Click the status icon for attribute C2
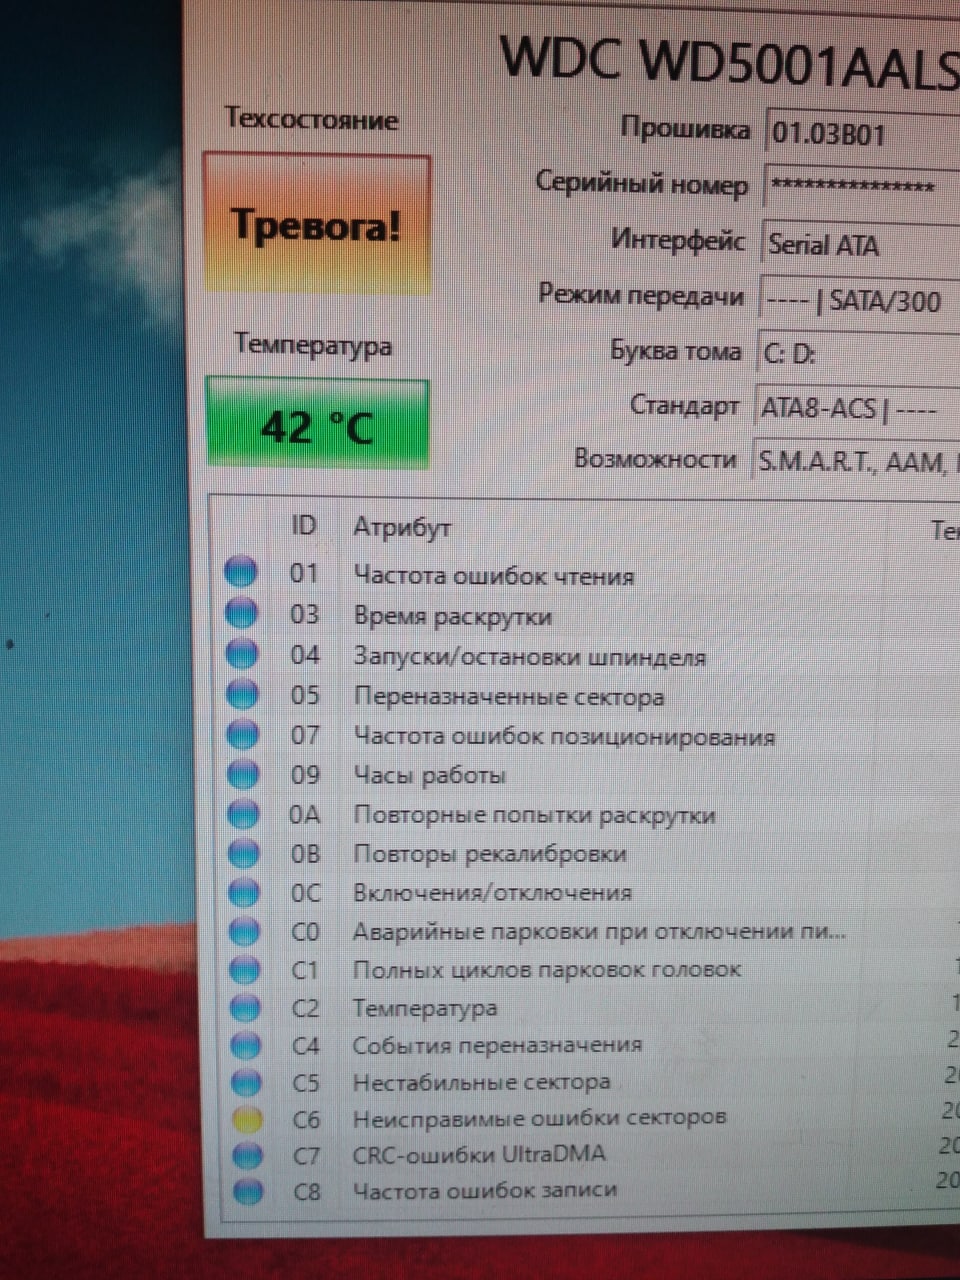Image resolution: width=960 pixels, height=1280 pixels. click(245, 1007)
